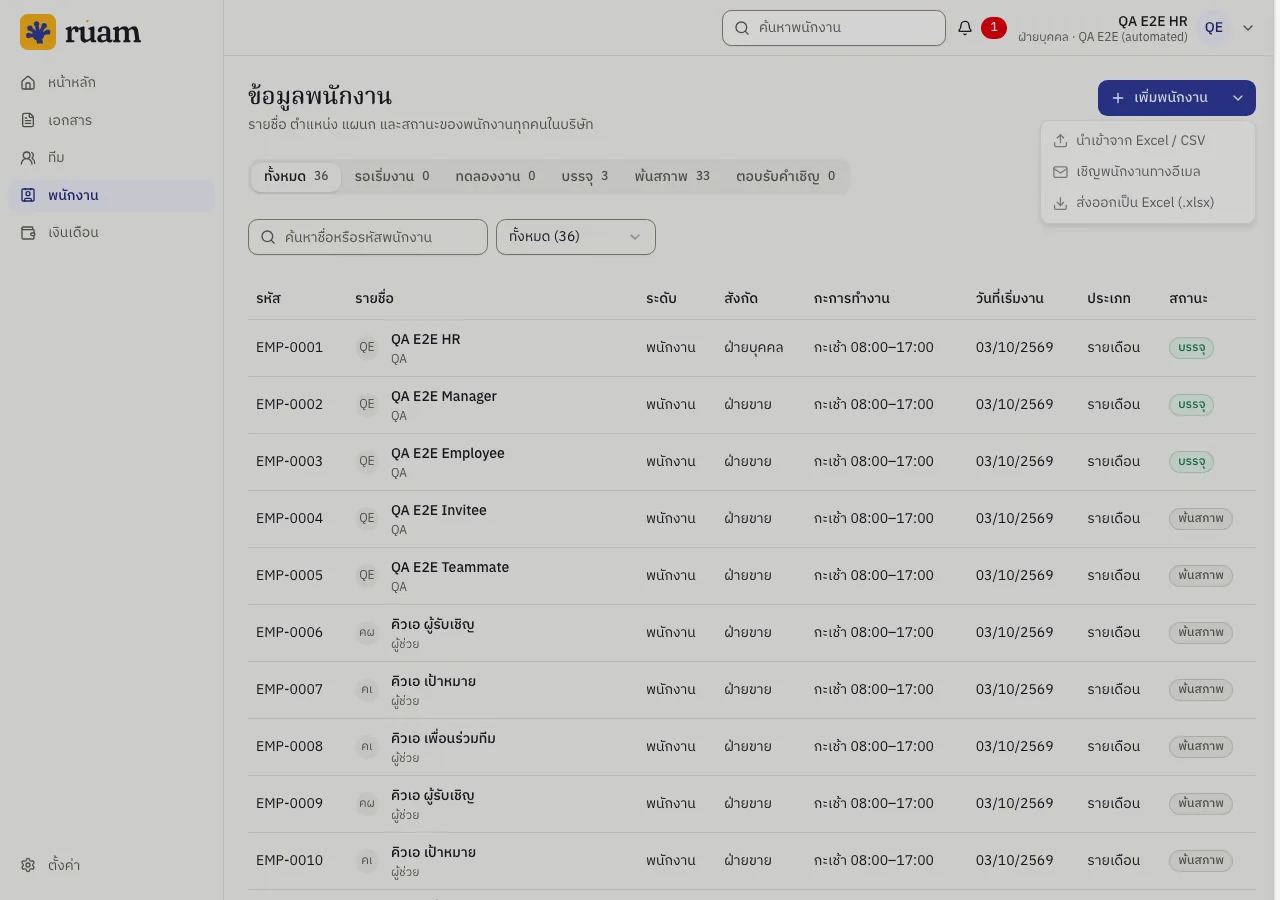The width and height of the screenshot is (1280, 900).
Task: Choose ส่งออกเป็น Excel (.xlsx)
Action: pos(1148,202)
